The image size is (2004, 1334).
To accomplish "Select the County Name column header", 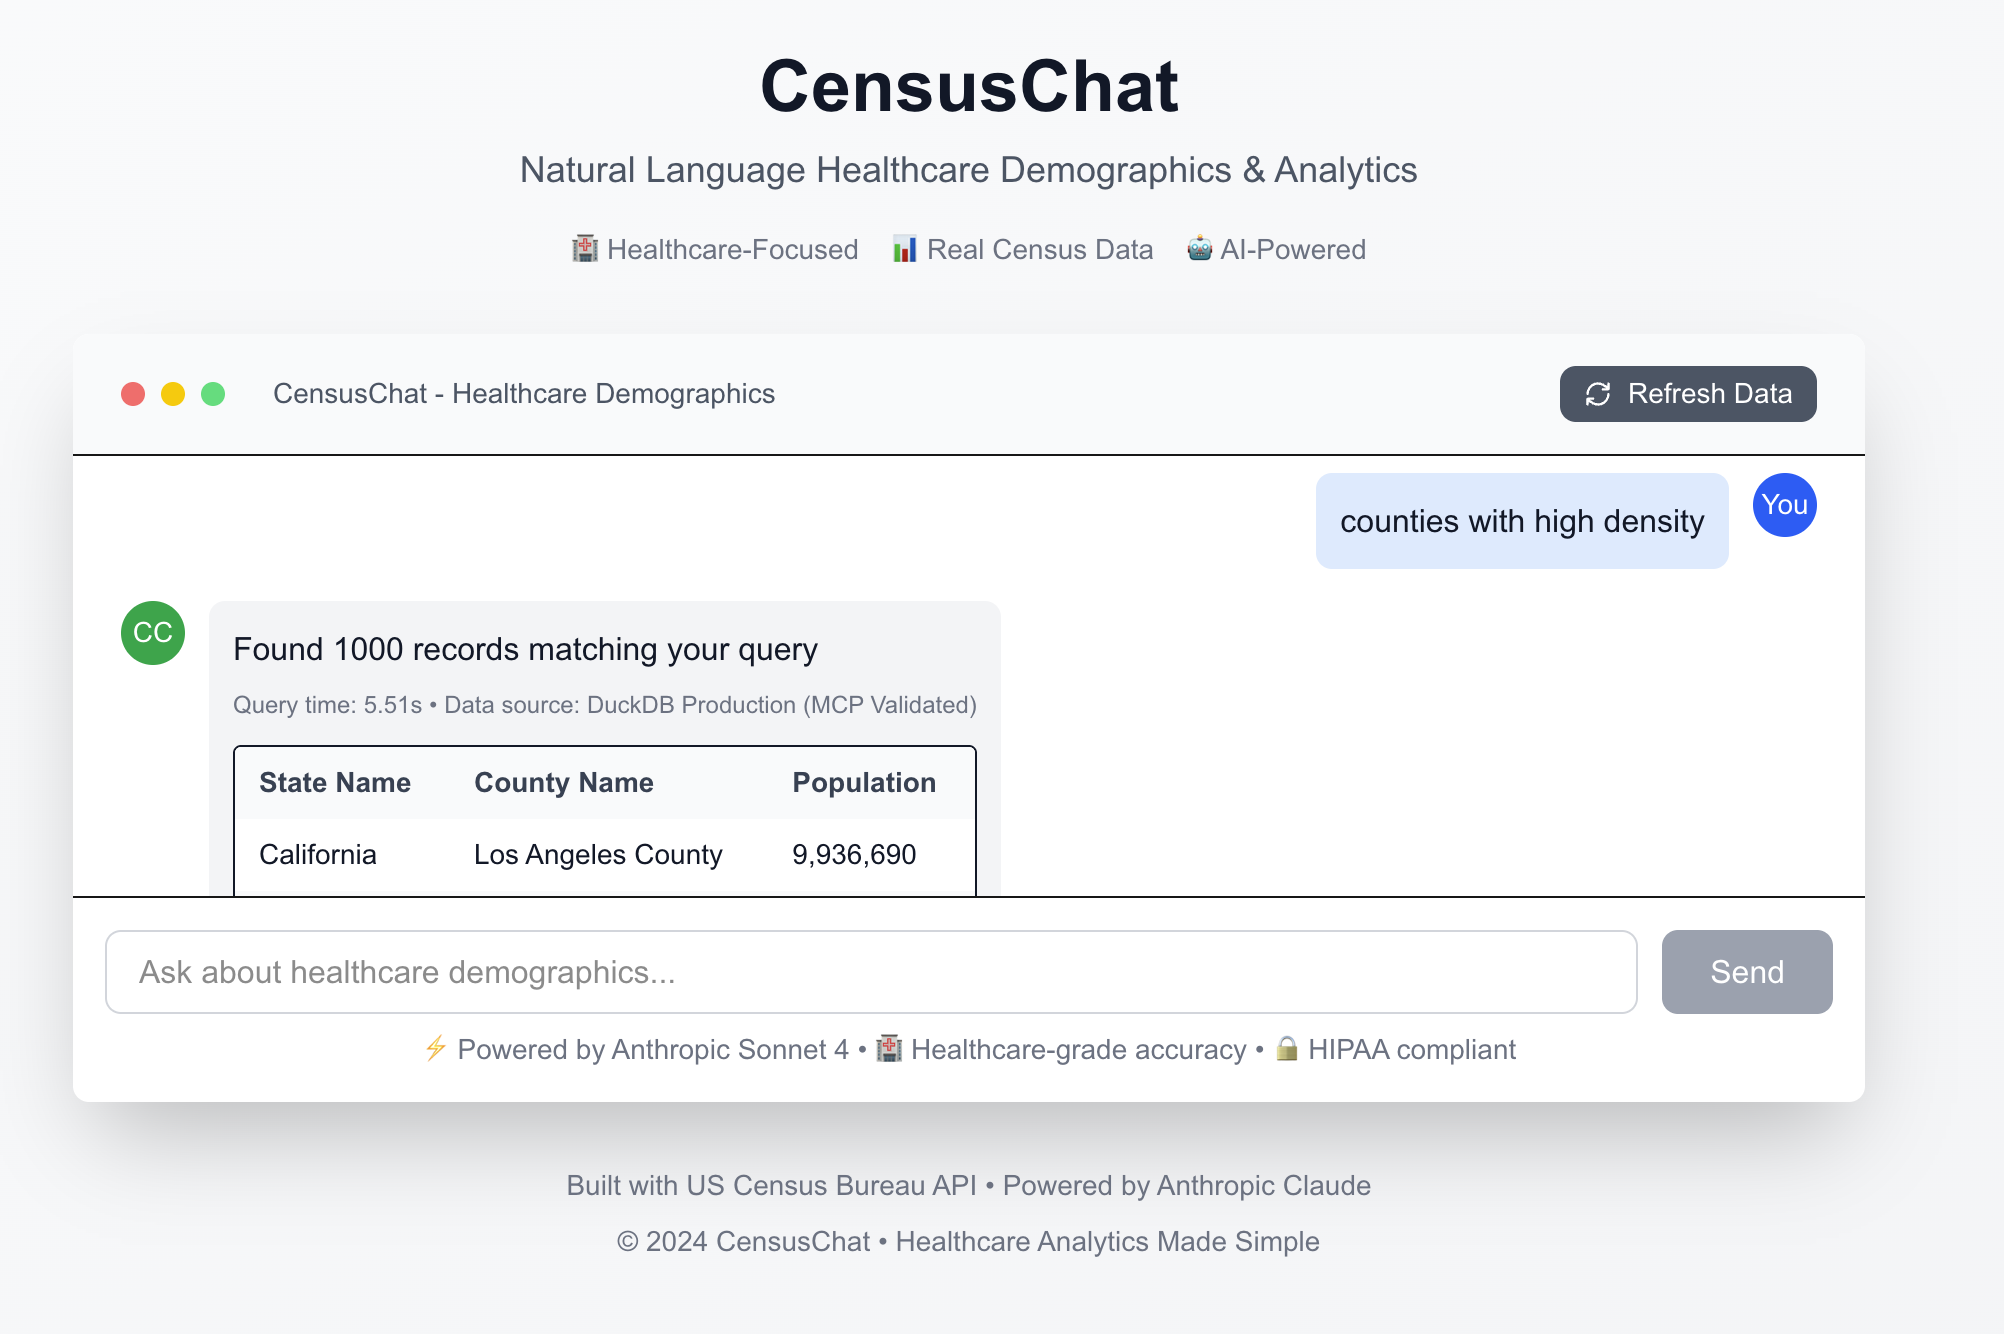I will pyautogui.click(x=563, y=783).
